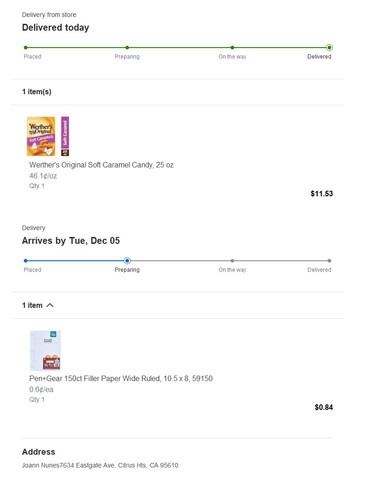This screenshot has width=366, height=500.
Task: Open Werther's Original candy box thumbnail
Action: (x=41, y=136)
